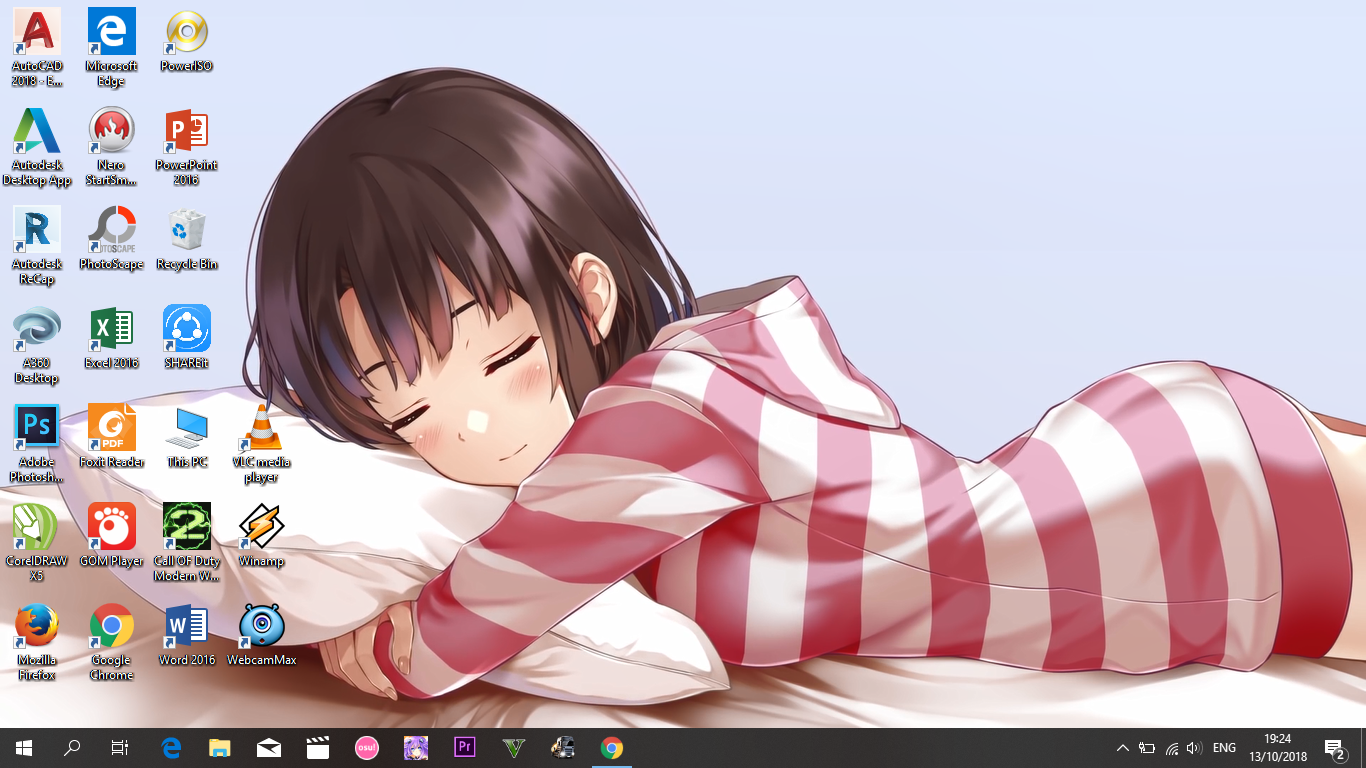
Task: Launch Edge from the taskbar
Action: [171, 748]
